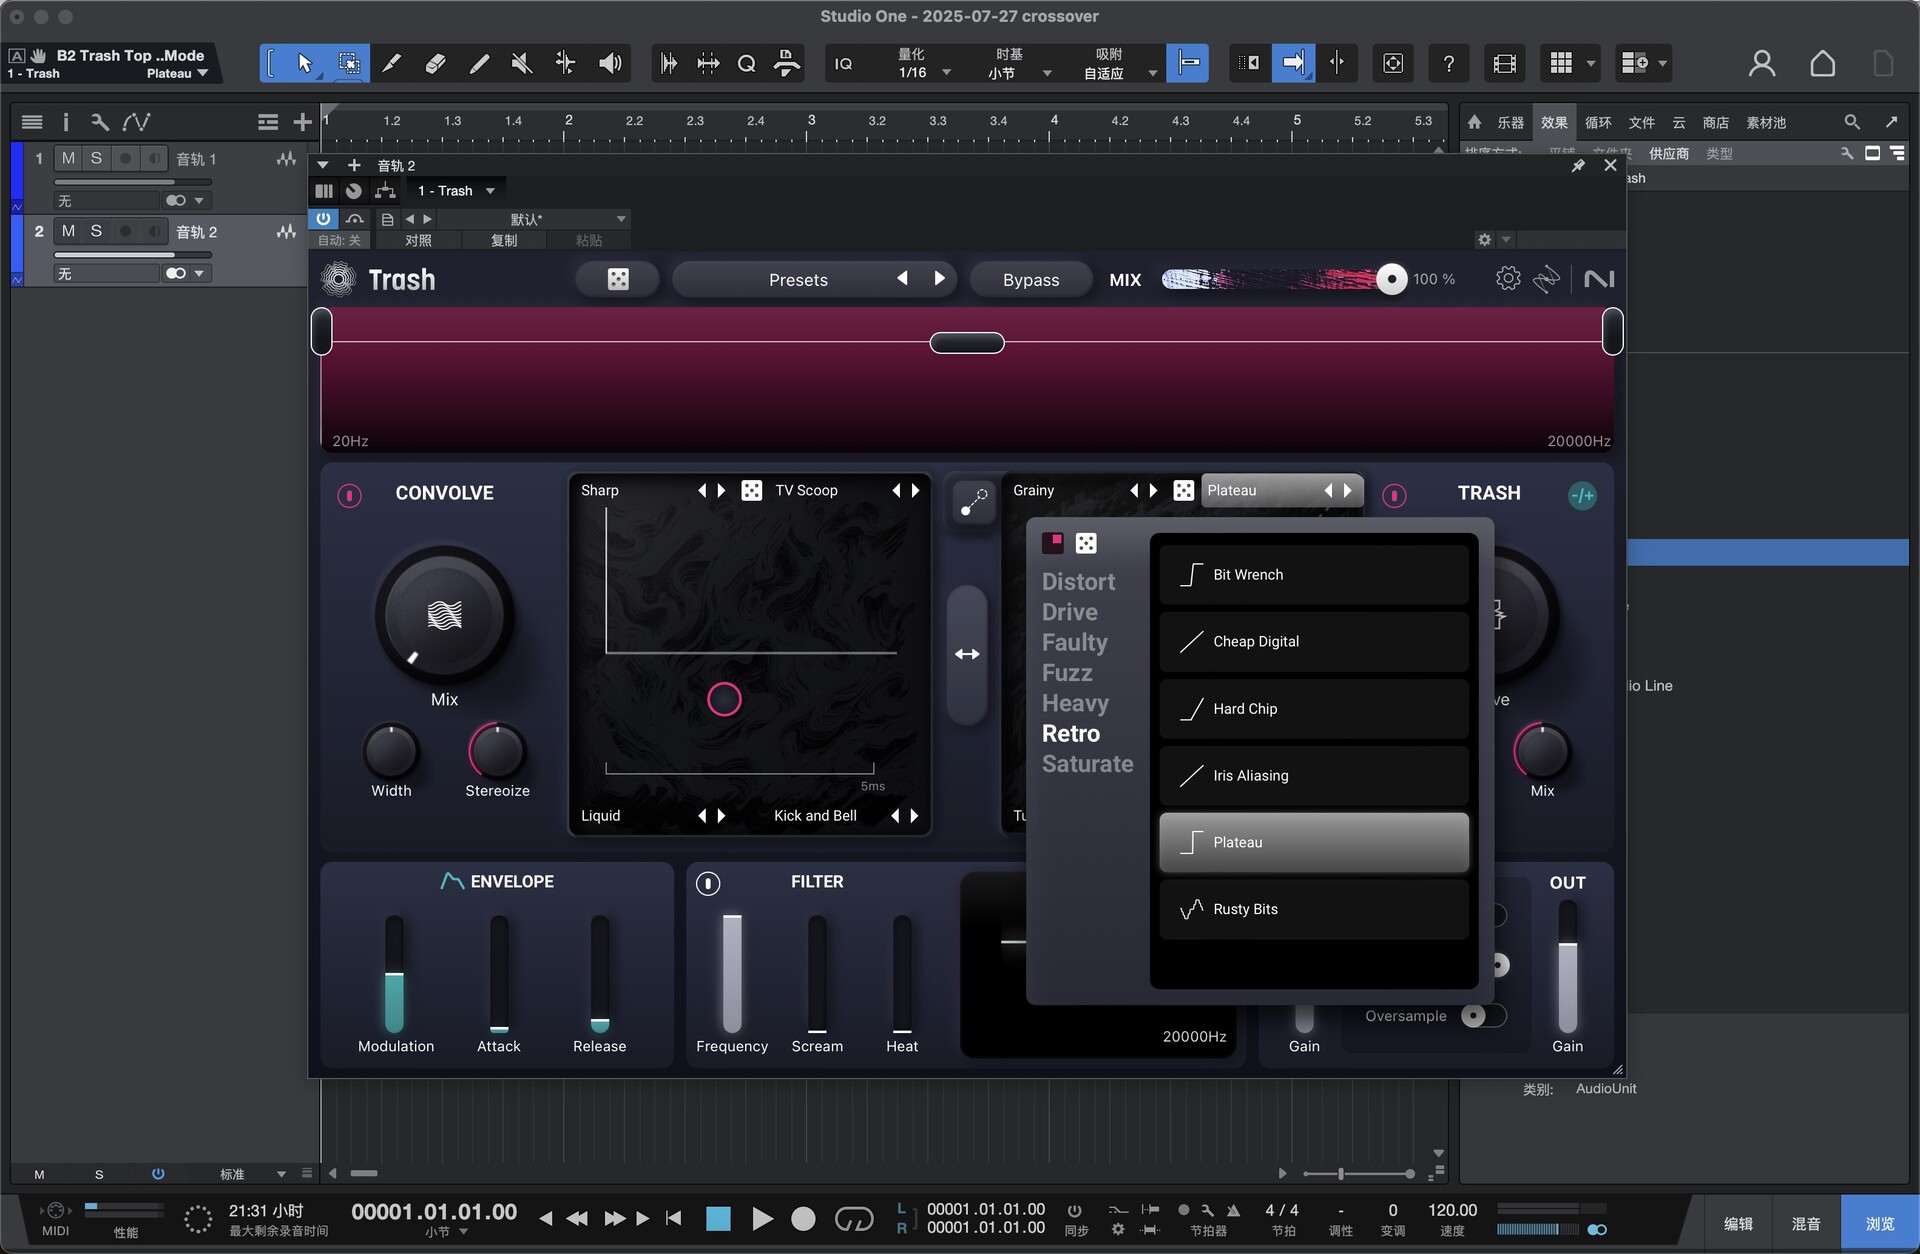Toggle plugin activate power button
Viewport: 1920px width, 1254px height.
(x=323, y=218)
